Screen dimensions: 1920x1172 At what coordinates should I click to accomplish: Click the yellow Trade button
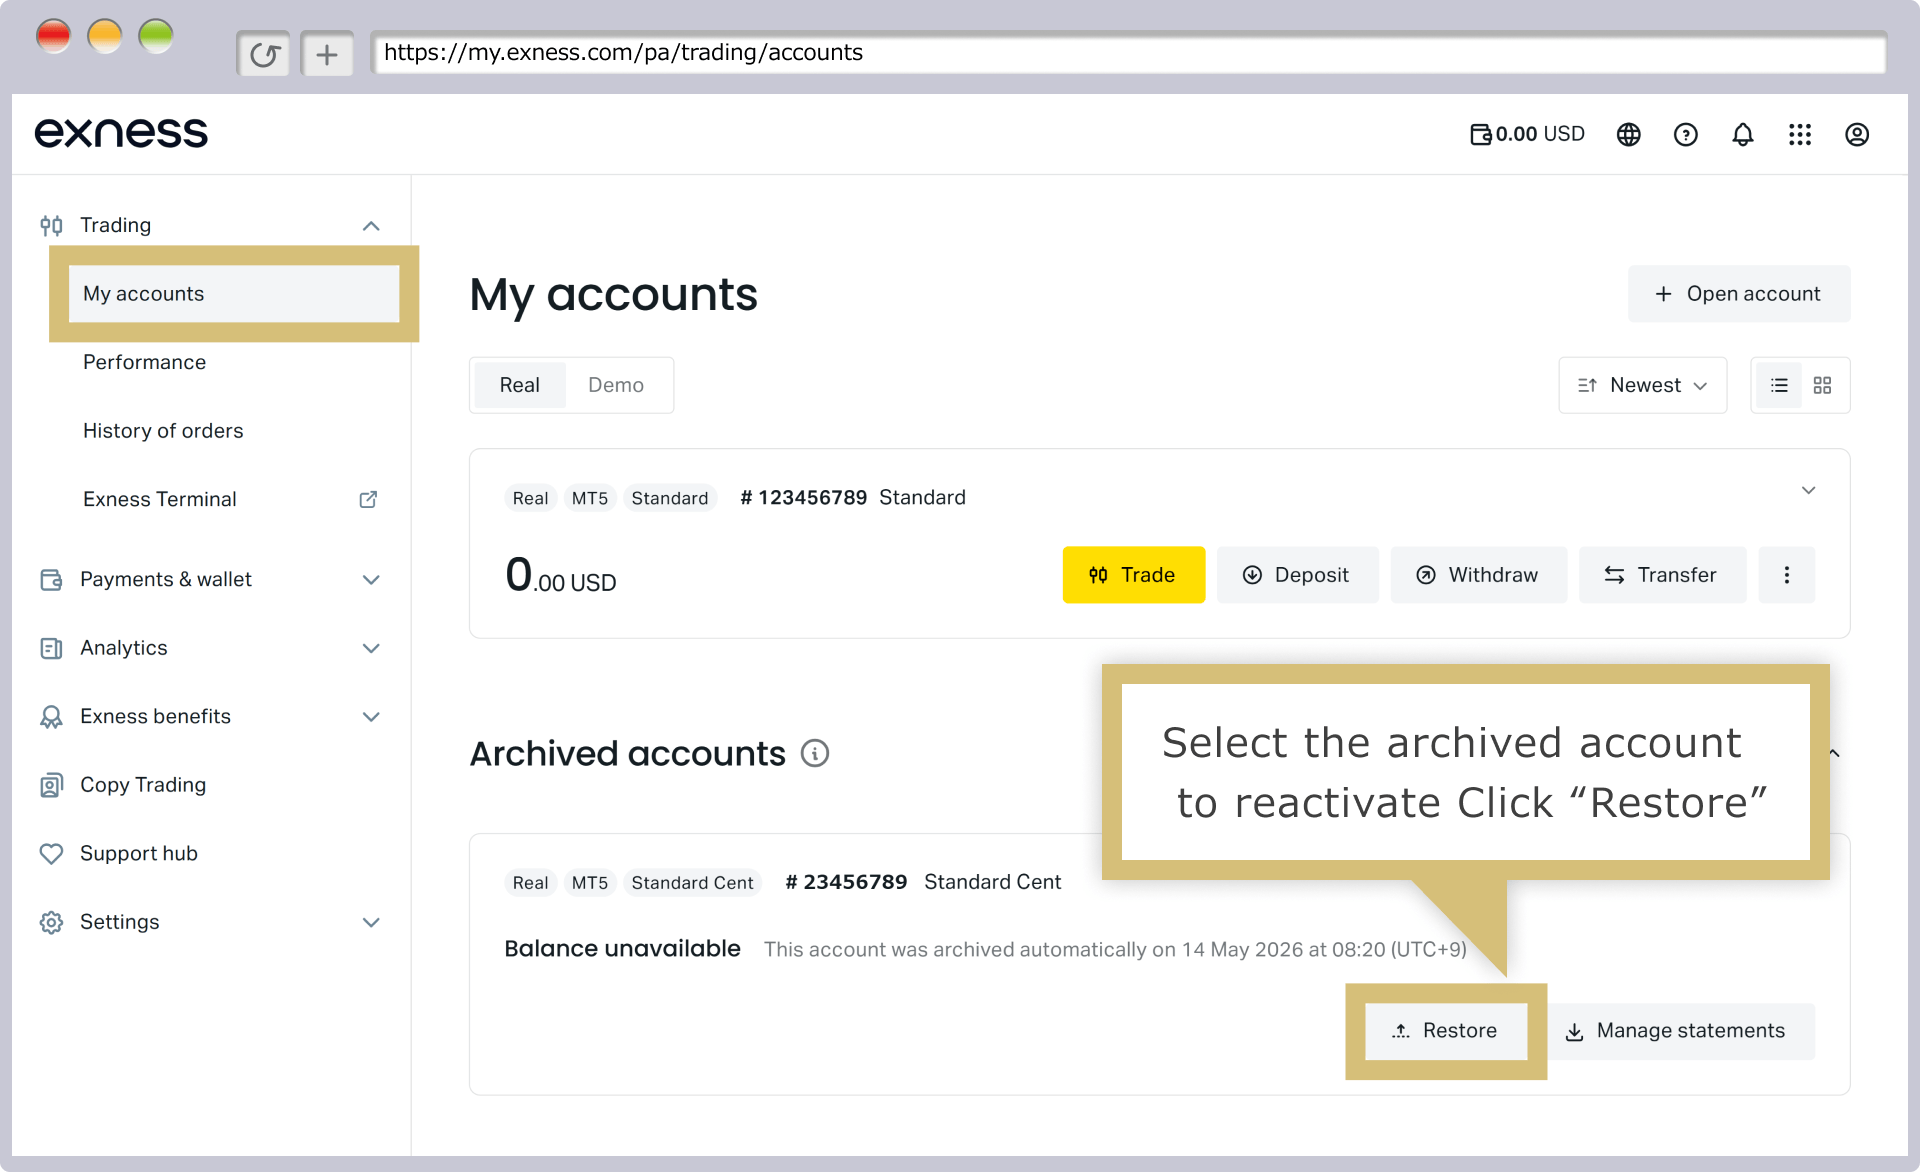(x=1134, y=575)
